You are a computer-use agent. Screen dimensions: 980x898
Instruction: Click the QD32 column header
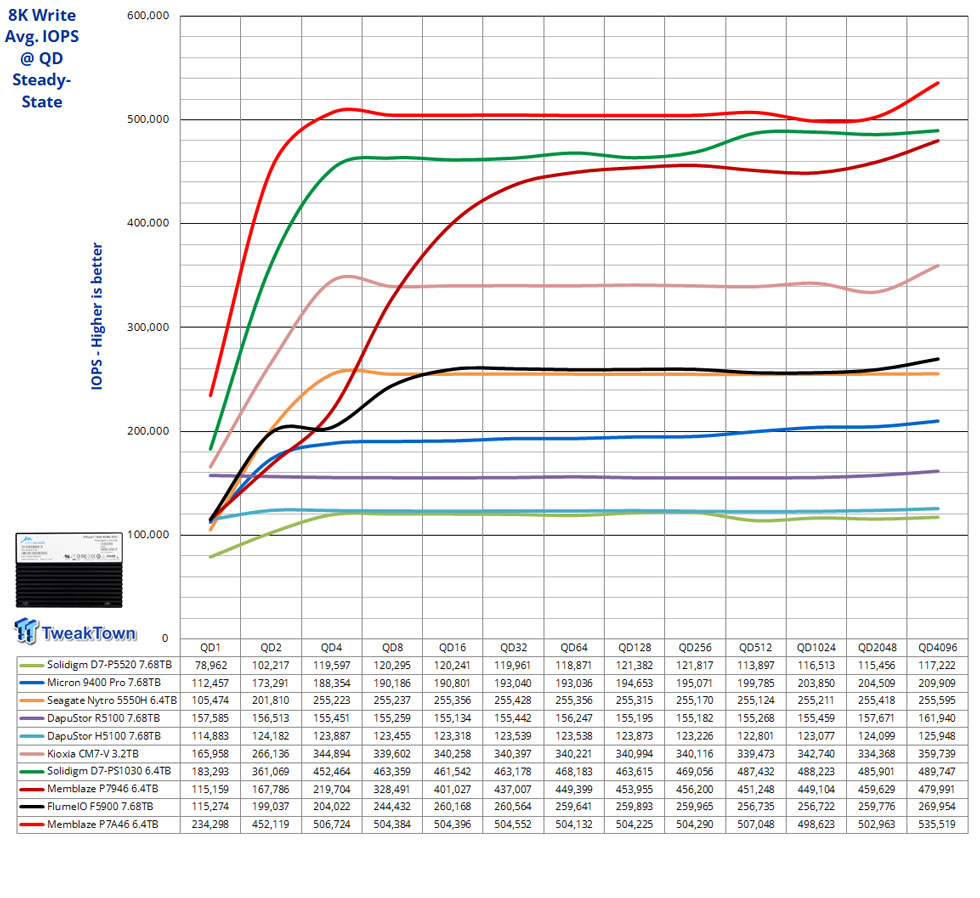coord(513,647)
